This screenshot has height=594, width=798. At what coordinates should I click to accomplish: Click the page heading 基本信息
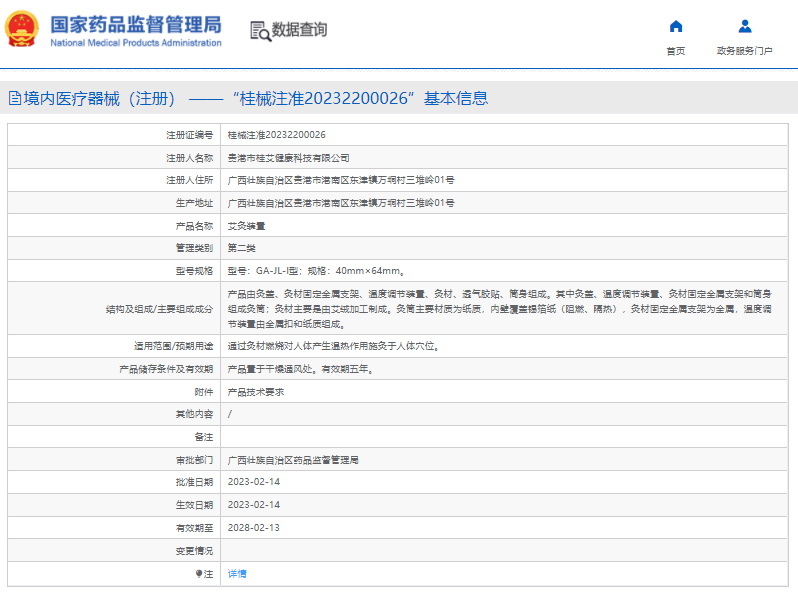[x=456, y=98]
